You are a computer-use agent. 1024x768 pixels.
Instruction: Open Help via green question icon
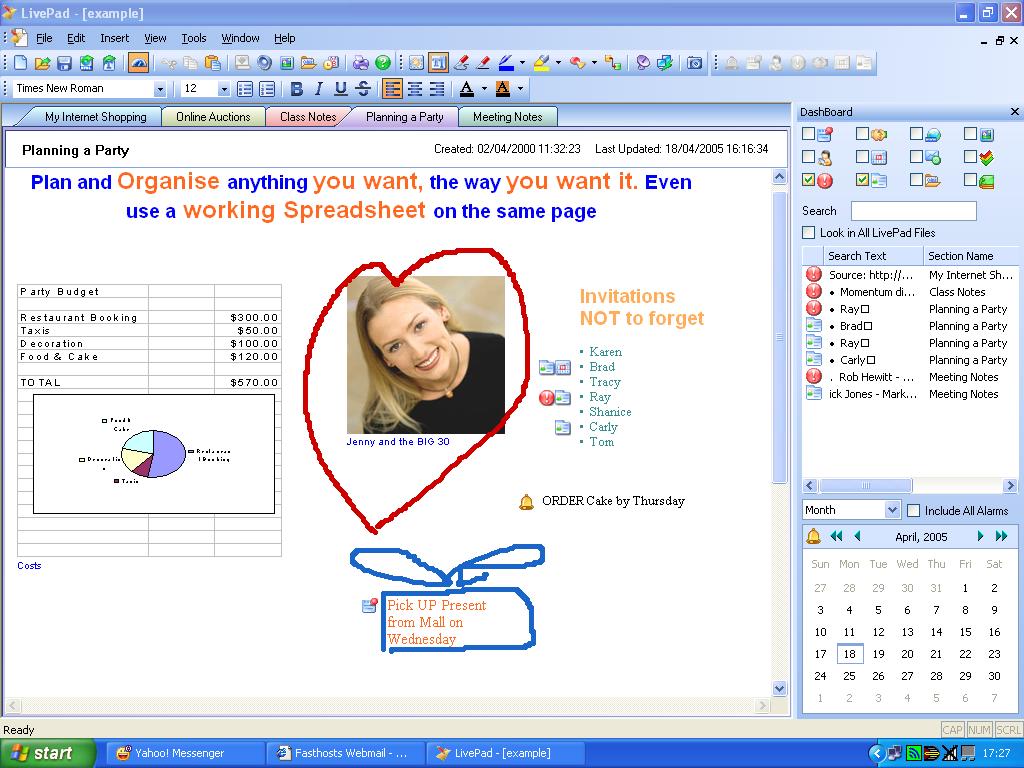383,63
